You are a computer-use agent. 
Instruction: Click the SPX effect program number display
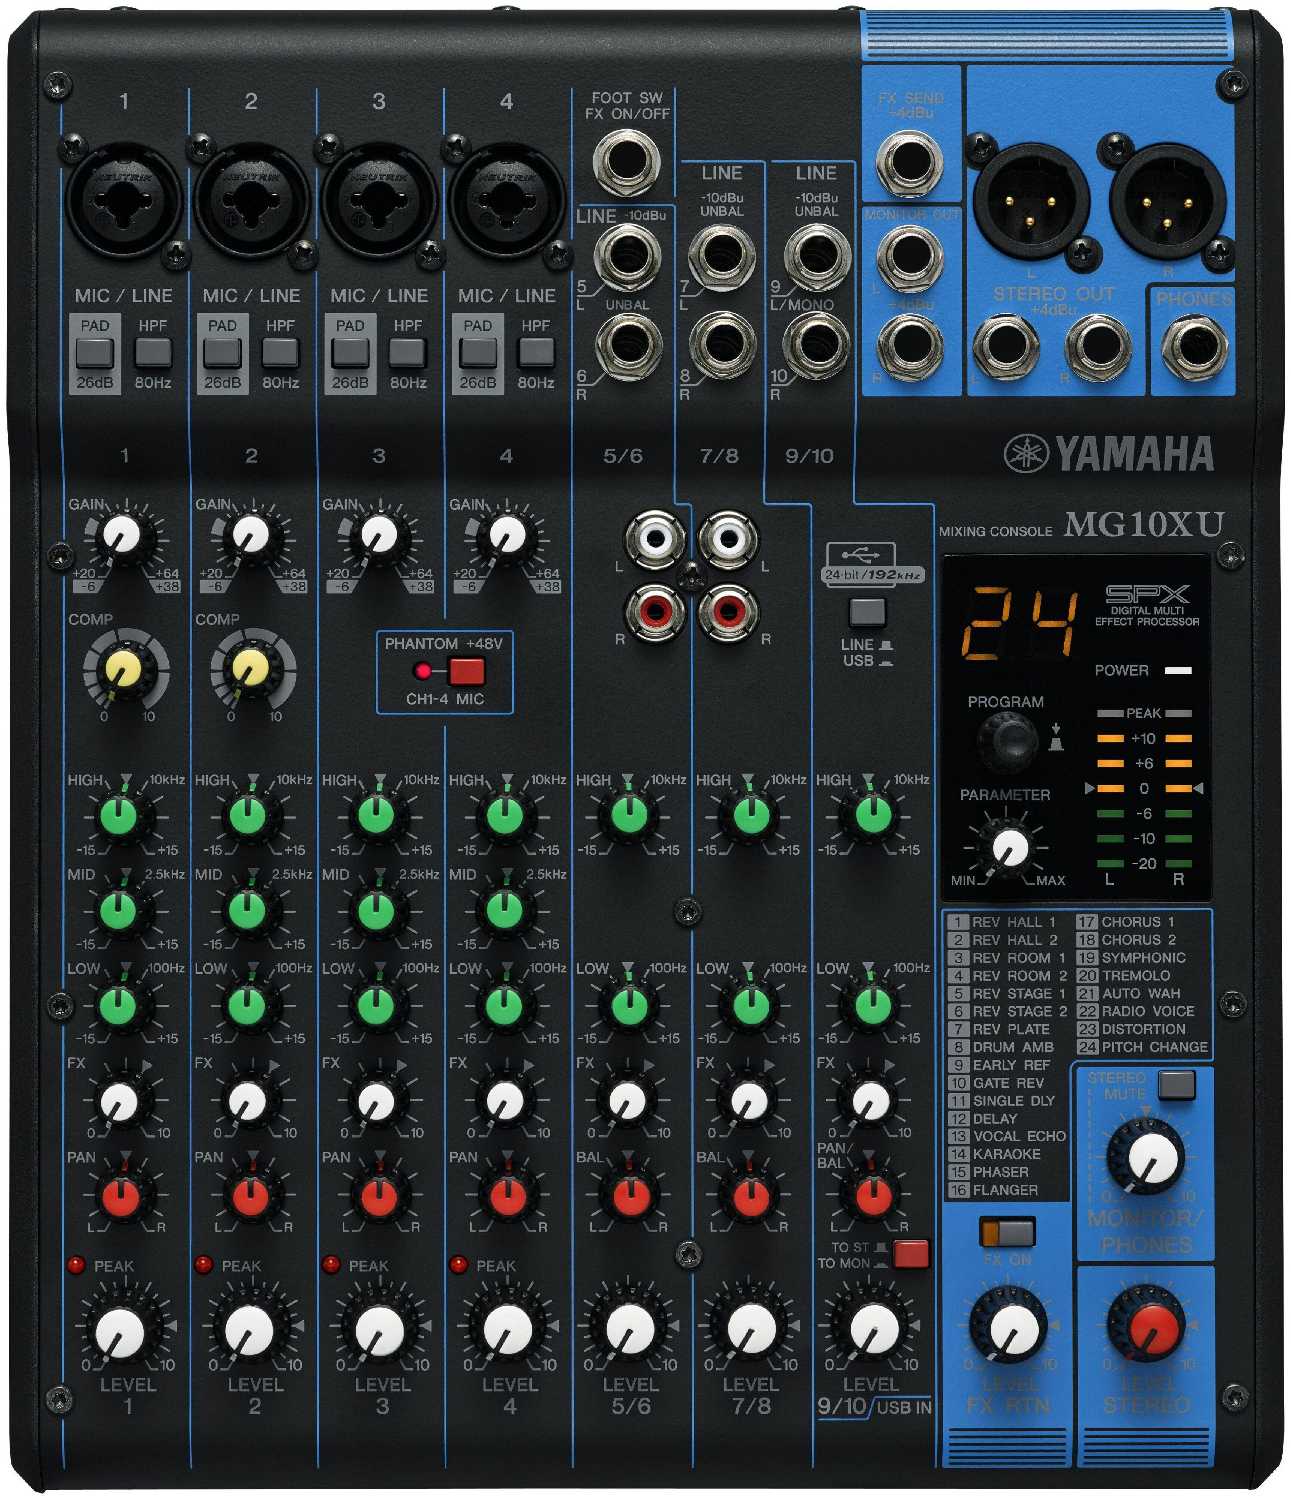(x=1019, y=623)
